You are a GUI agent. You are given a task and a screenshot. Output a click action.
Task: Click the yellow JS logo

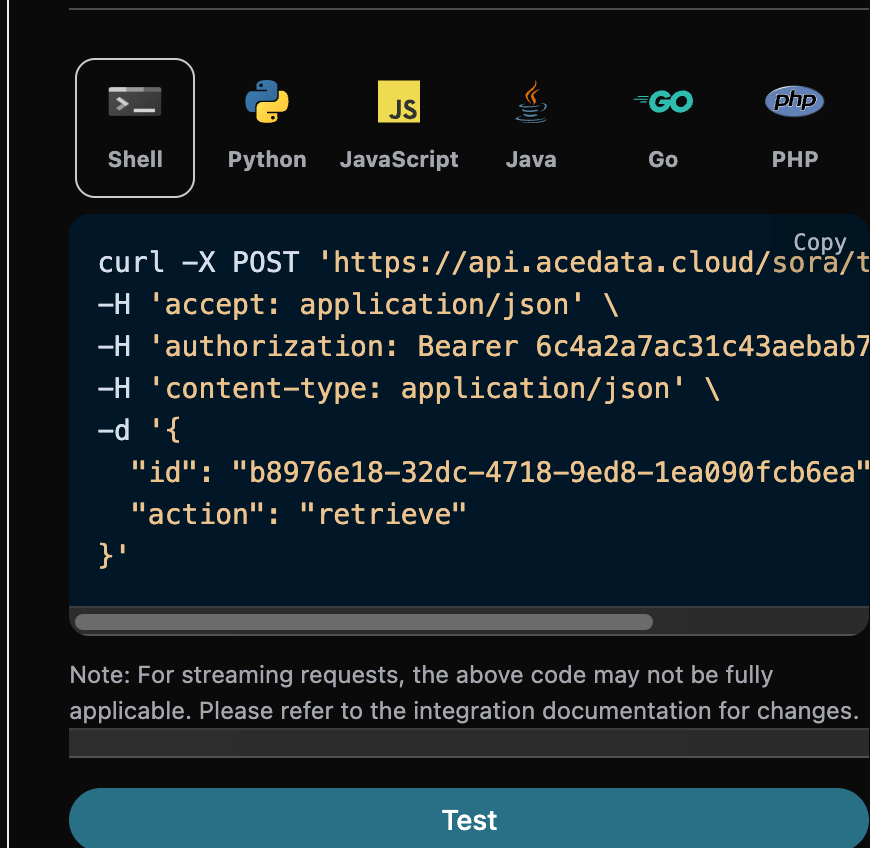pyautogui.click(x=399, y=102)
